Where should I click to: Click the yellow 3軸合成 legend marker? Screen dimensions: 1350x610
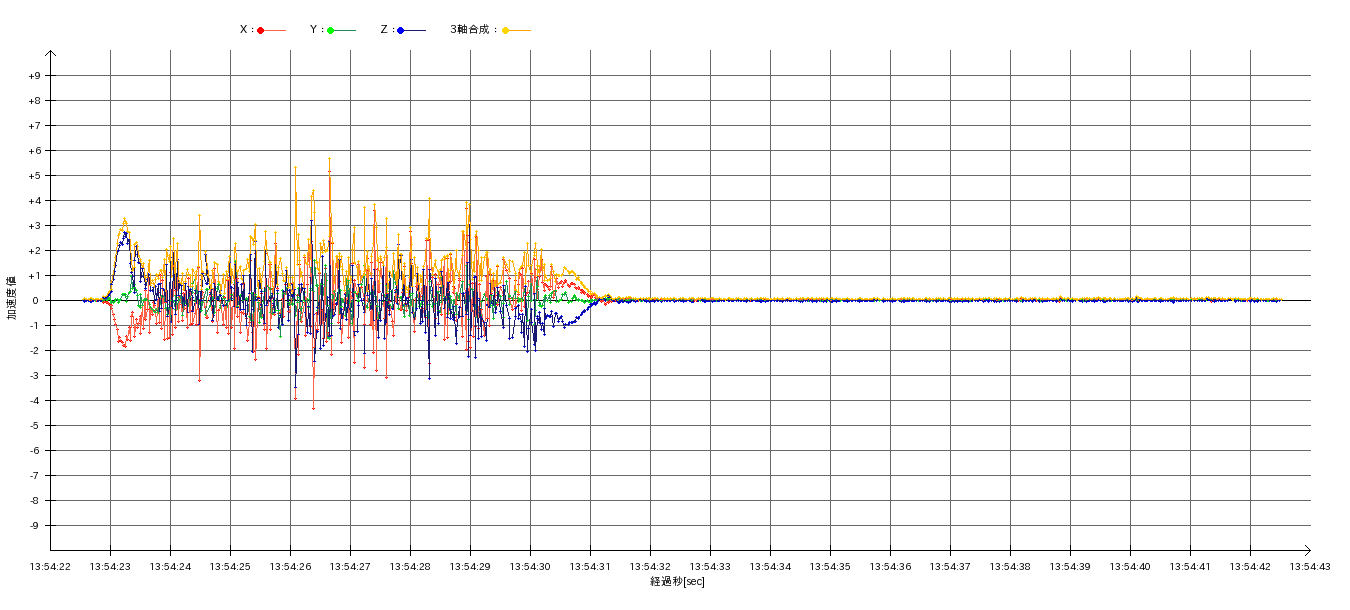point(506,30)
